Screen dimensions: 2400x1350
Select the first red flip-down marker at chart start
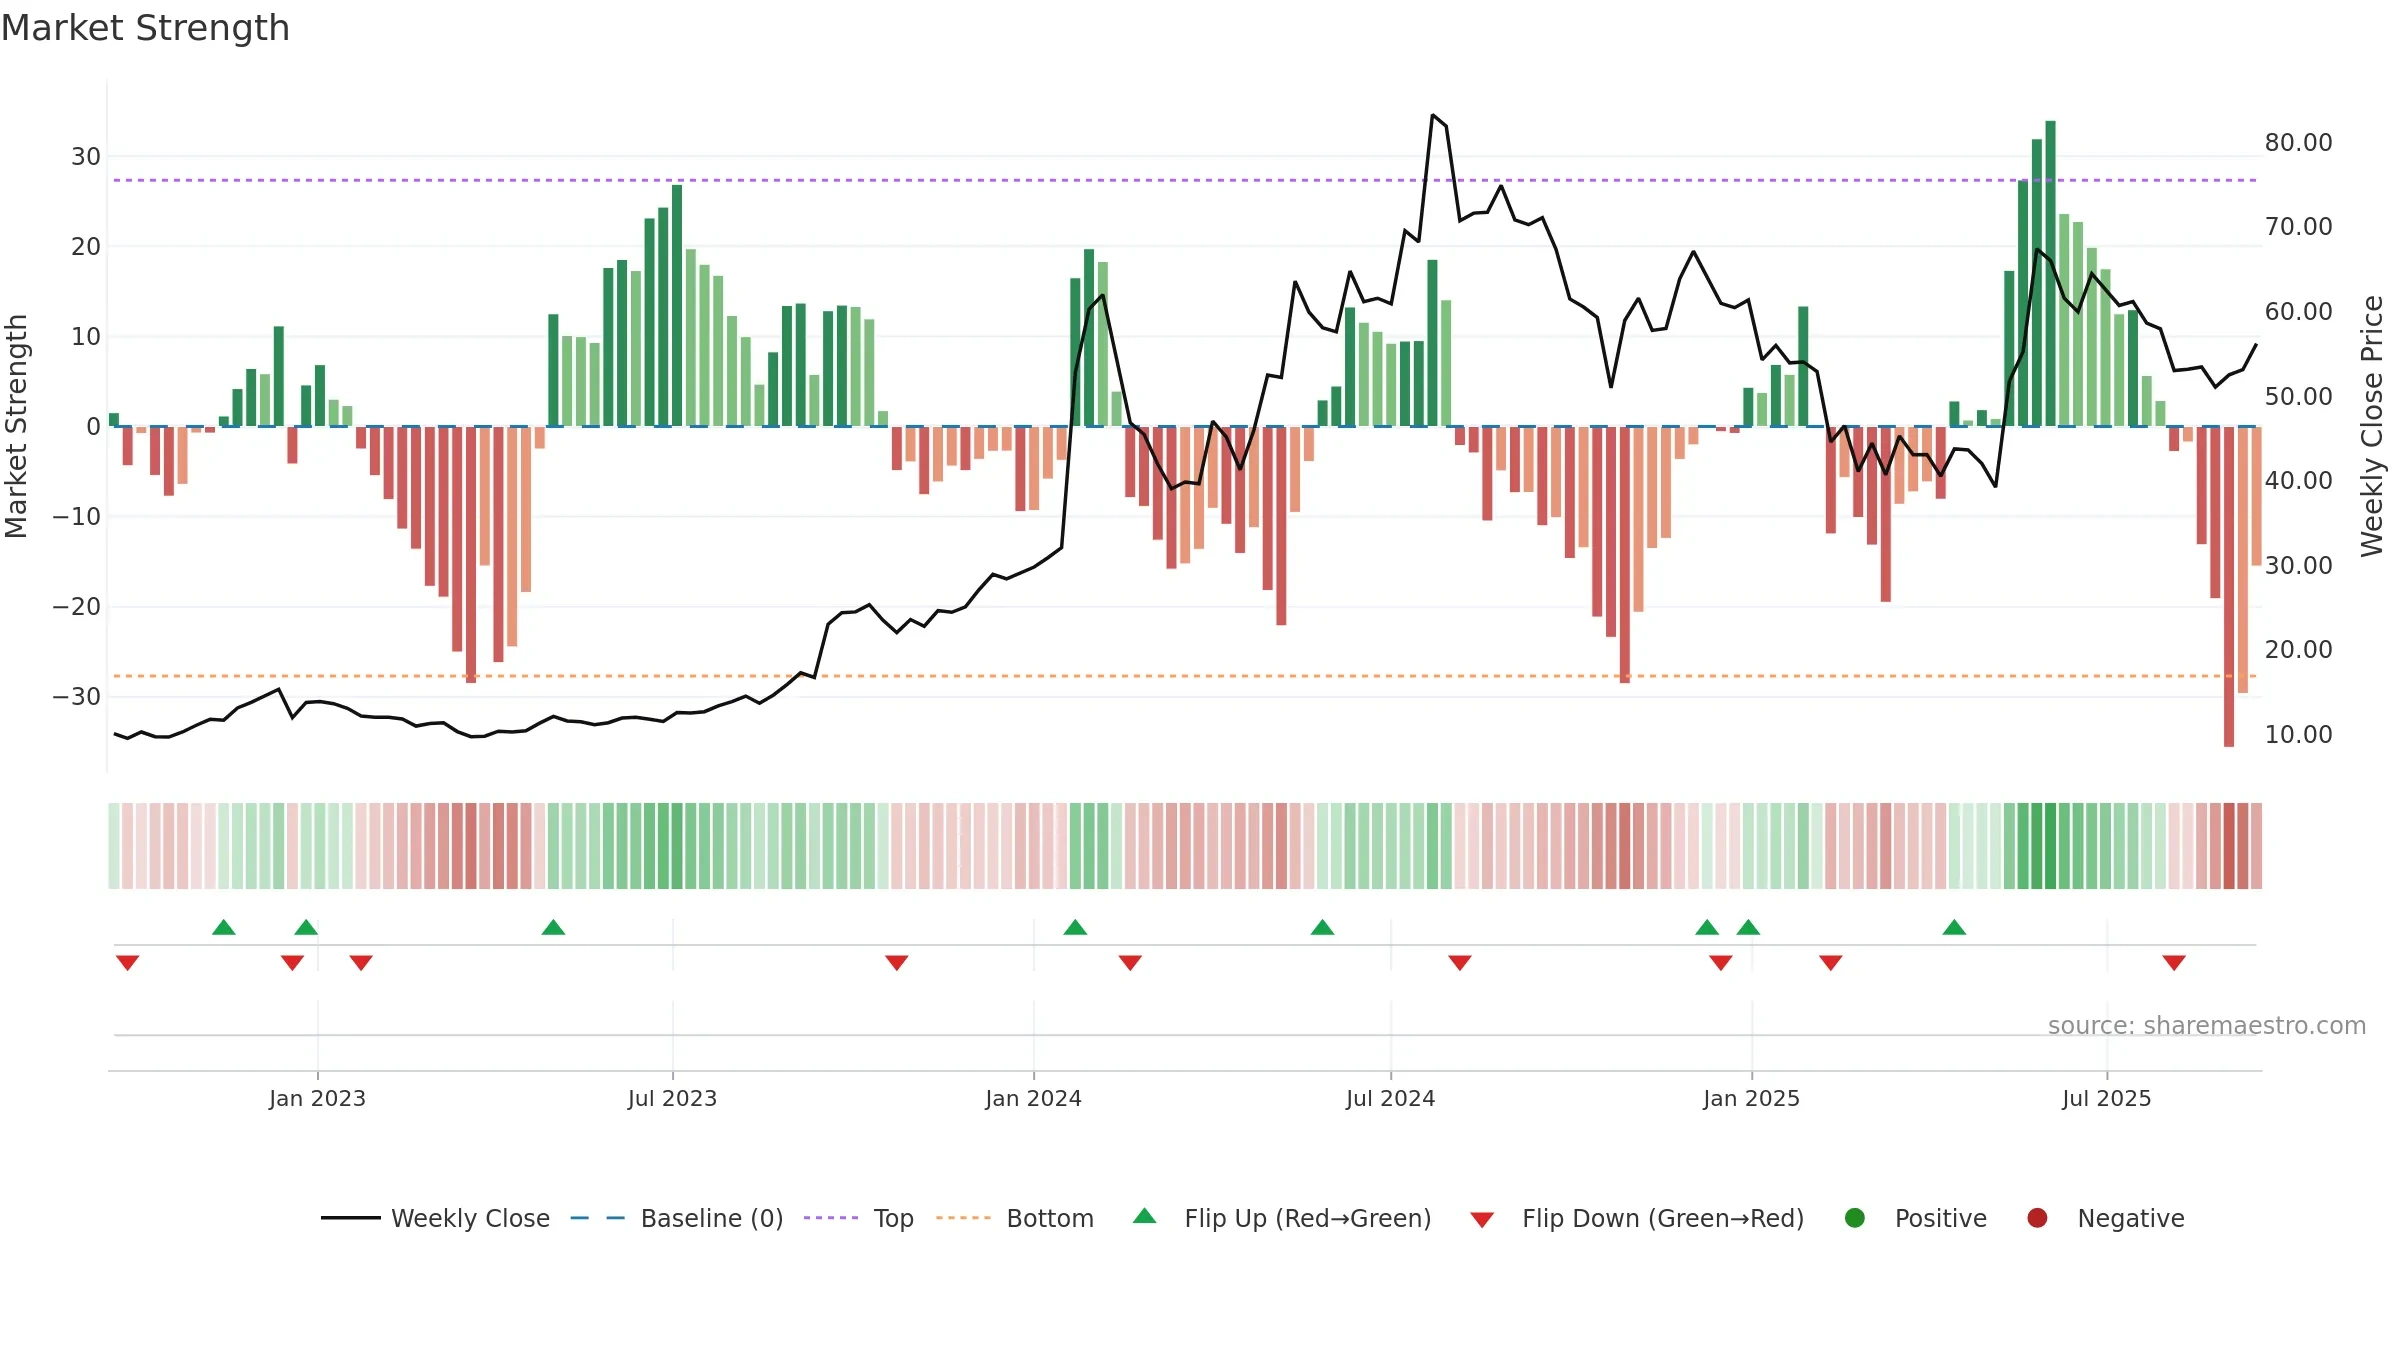127,962
